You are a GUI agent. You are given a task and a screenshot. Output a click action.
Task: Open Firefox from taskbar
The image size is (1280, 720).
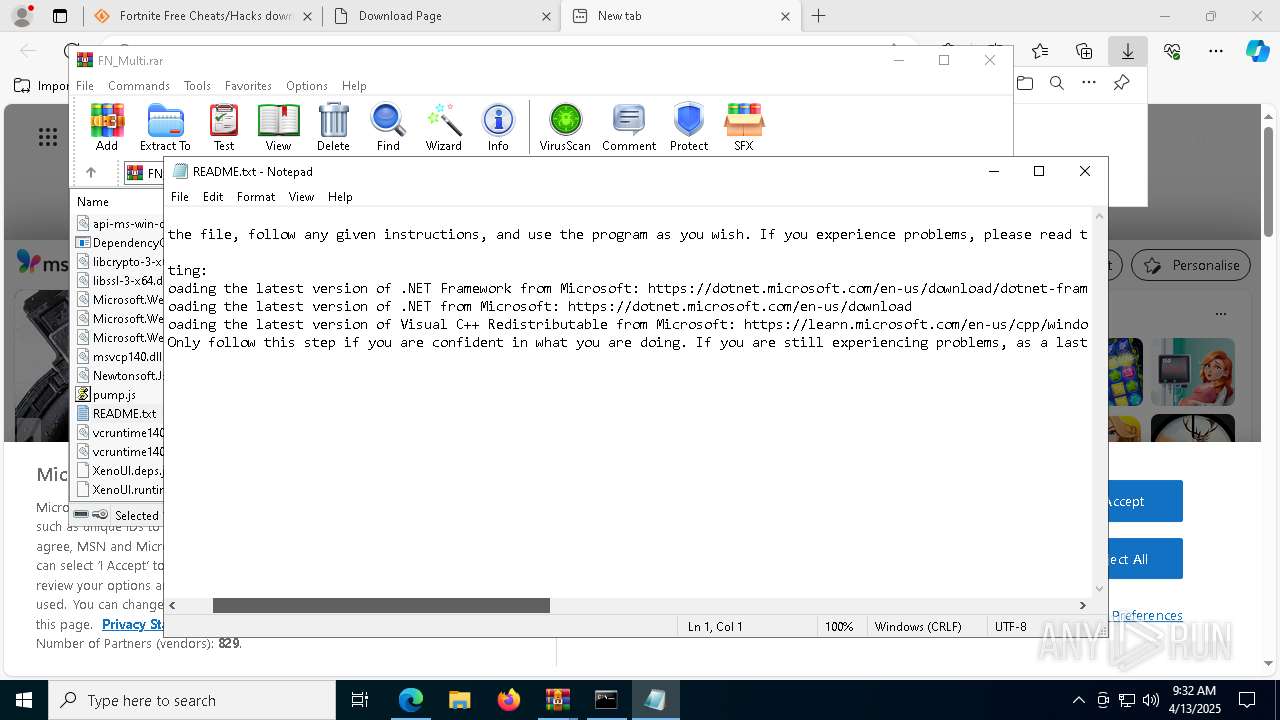508,700
